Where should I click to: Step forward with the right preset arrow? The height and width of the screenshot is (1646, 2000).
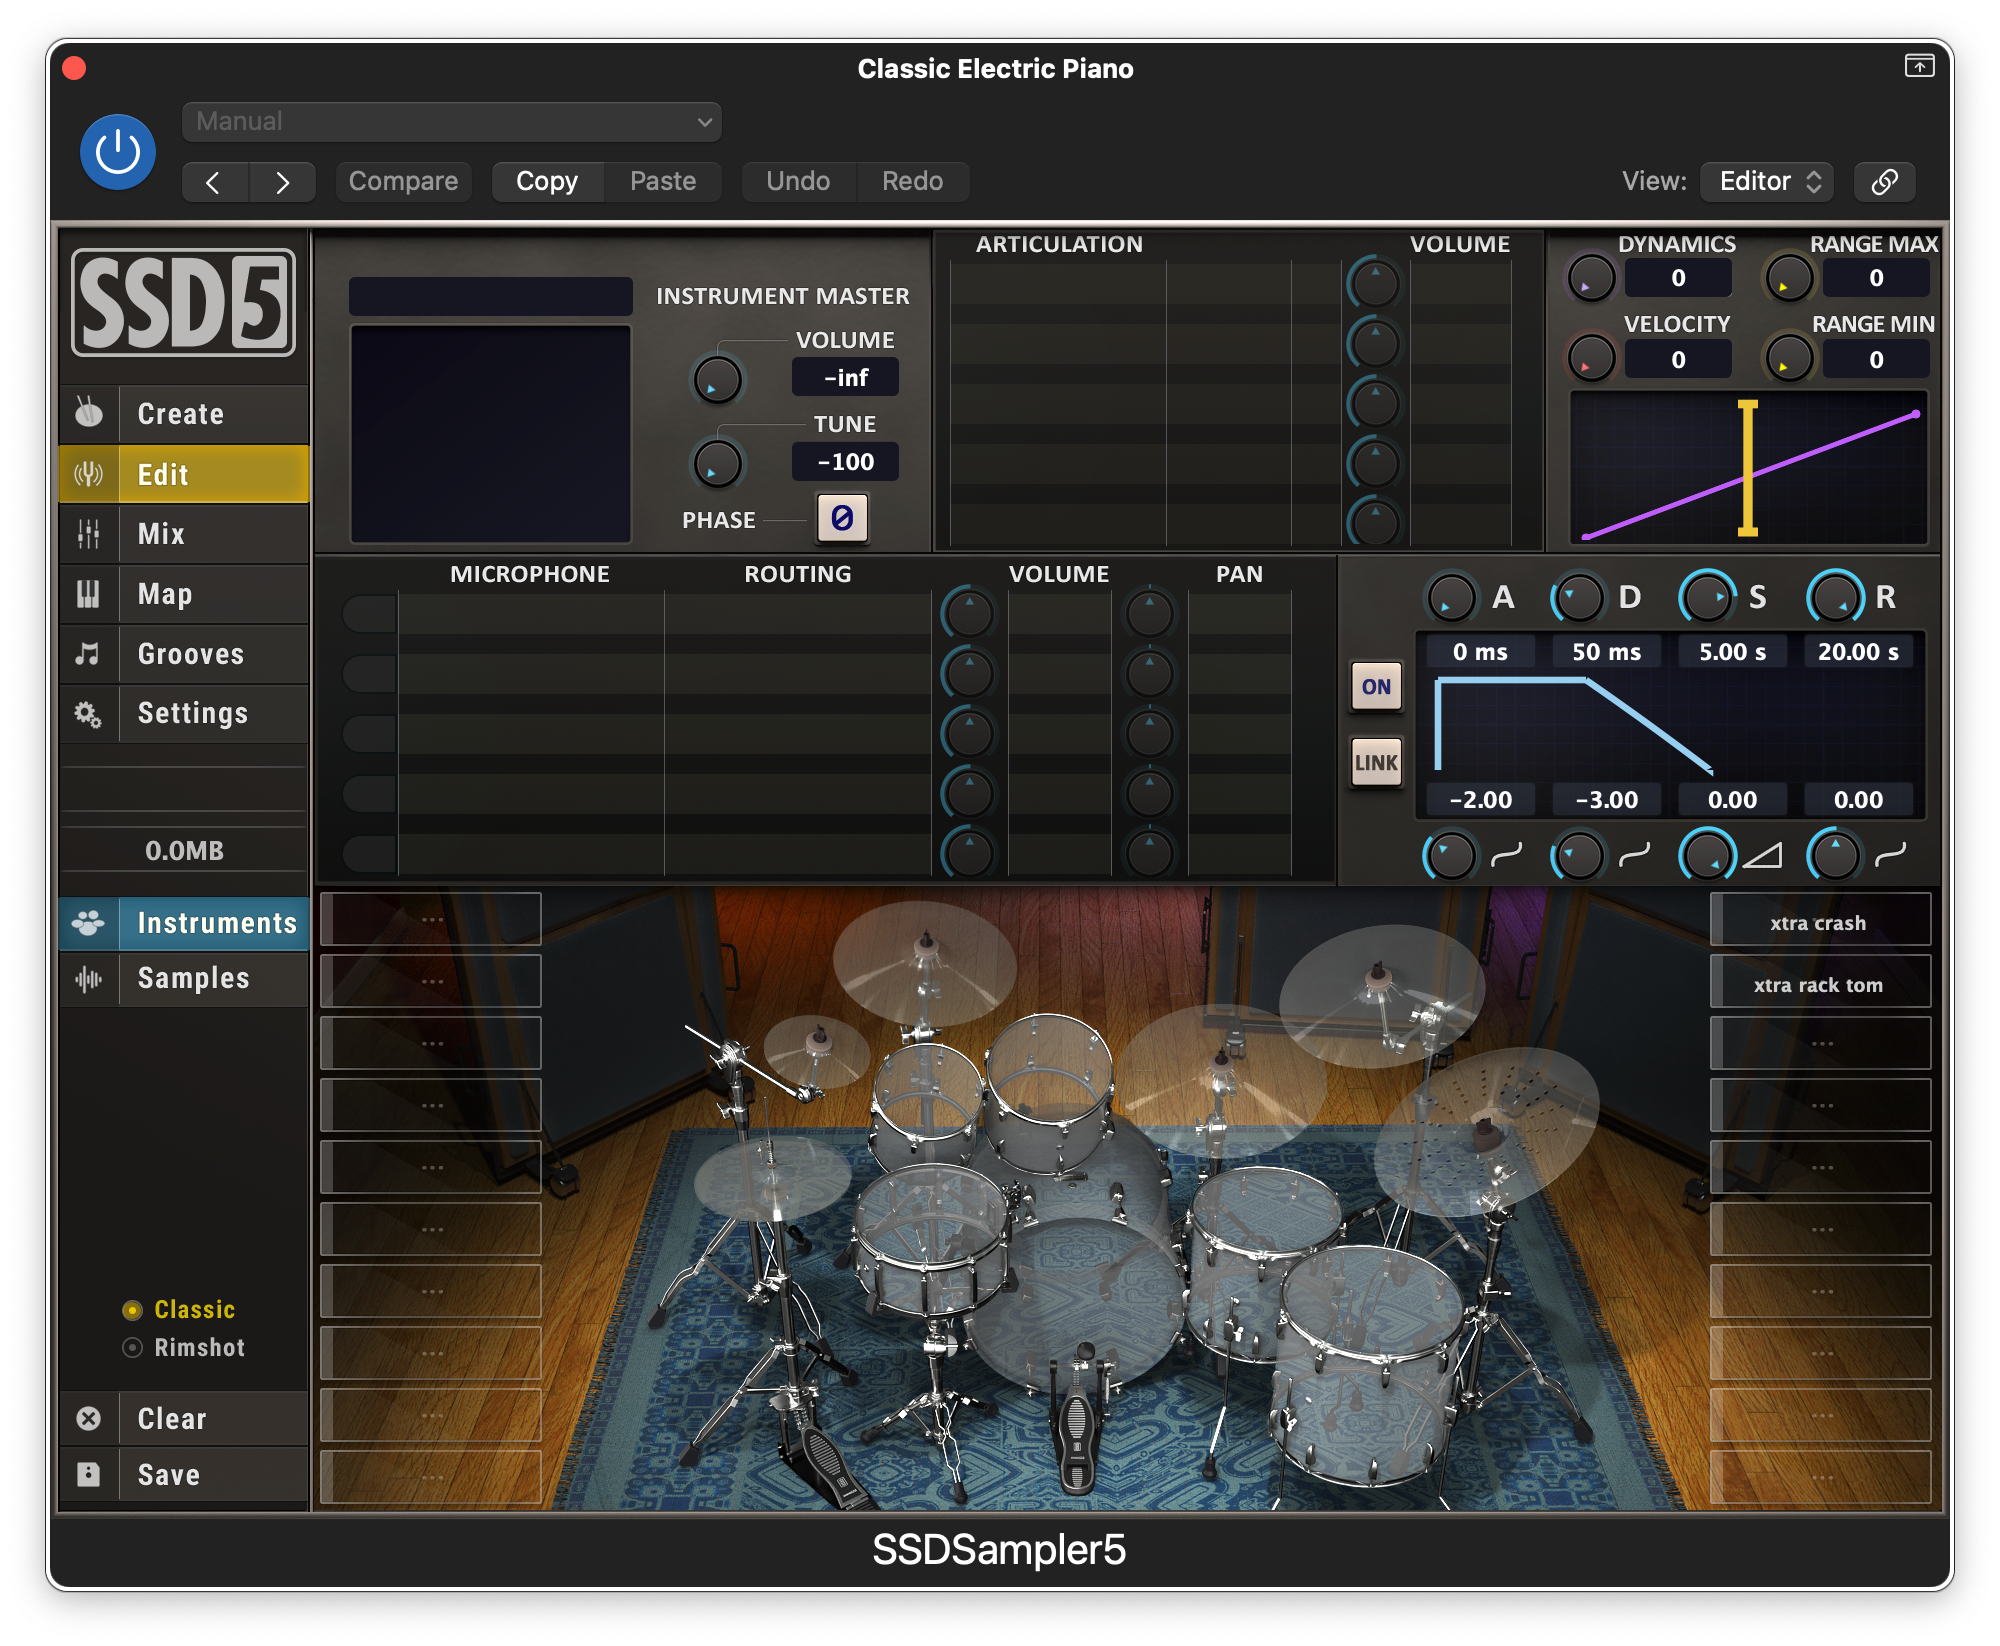[x=283, y=182]
